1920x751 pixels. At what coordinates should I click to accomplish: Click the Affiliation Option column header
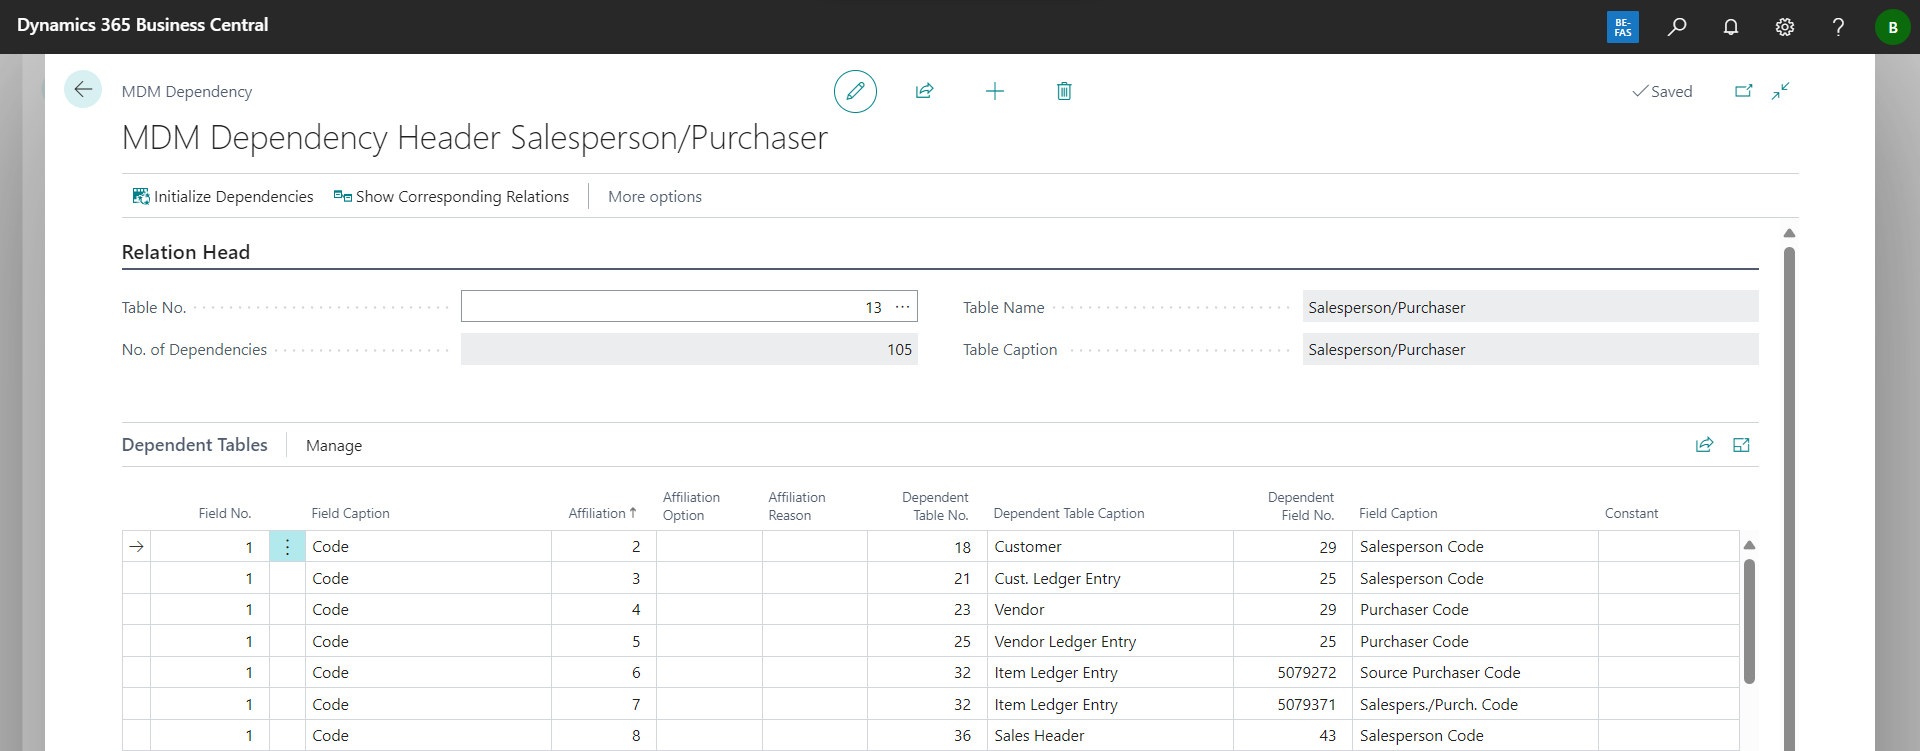(691, 506)
